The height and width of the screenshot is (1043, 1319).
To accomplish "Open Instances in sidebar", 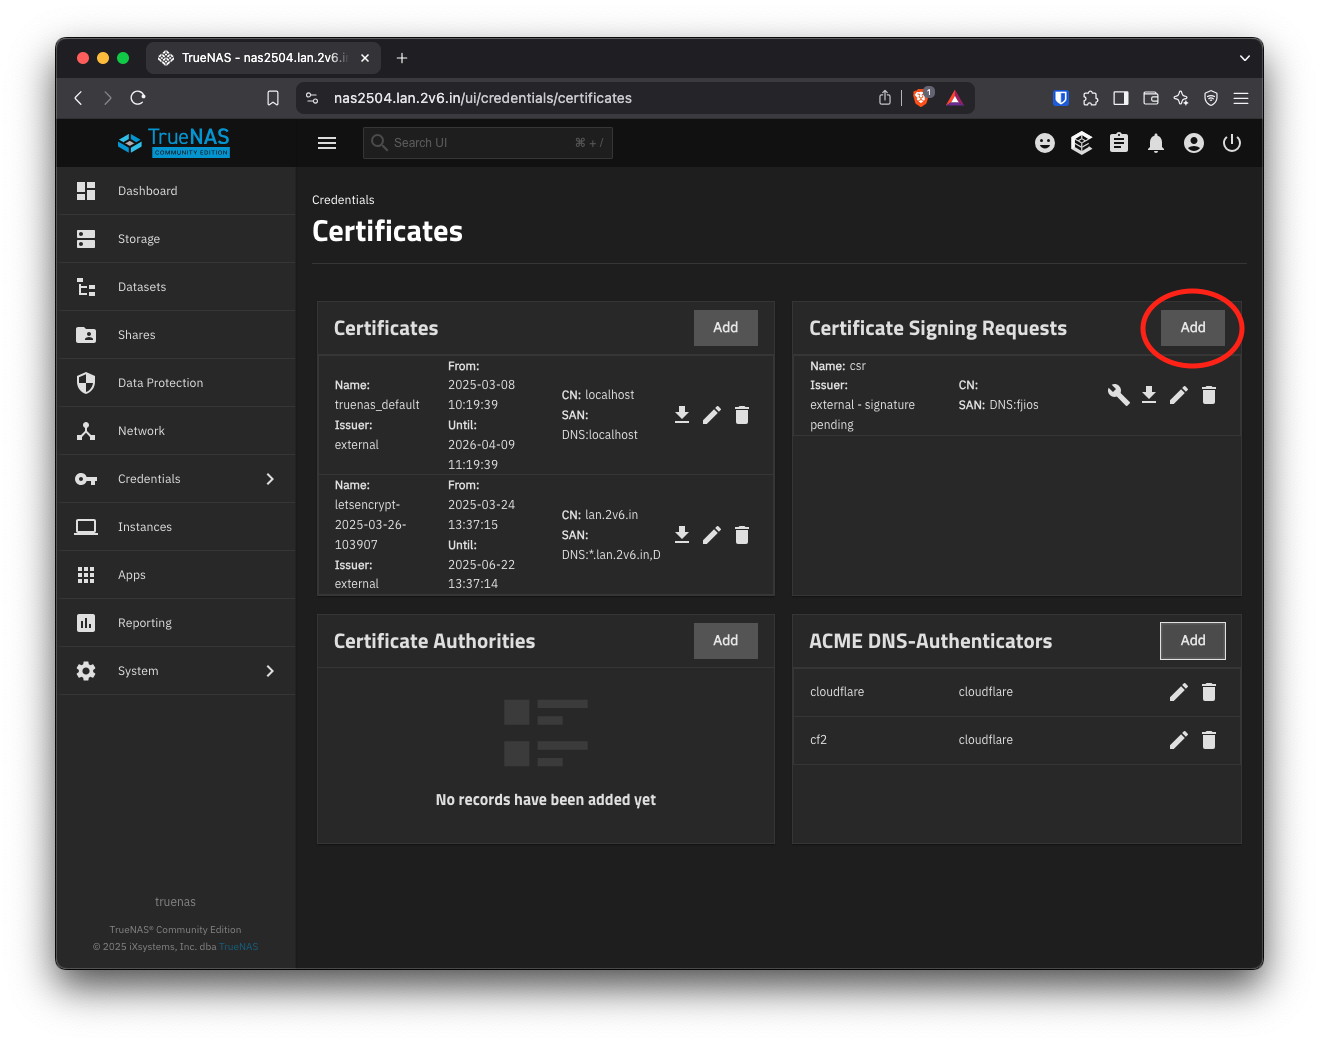I will 176,527.
